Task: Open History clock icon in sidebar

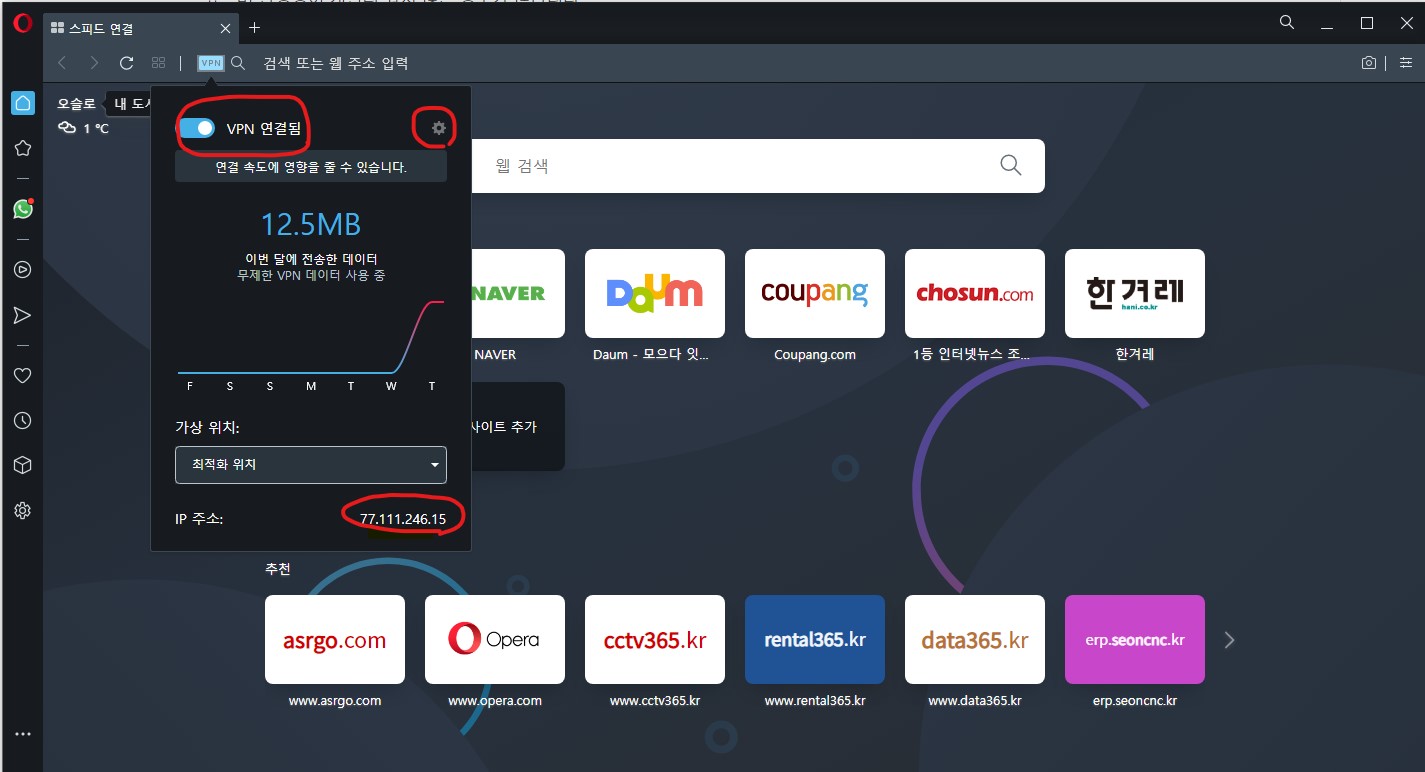Action: 22,421
